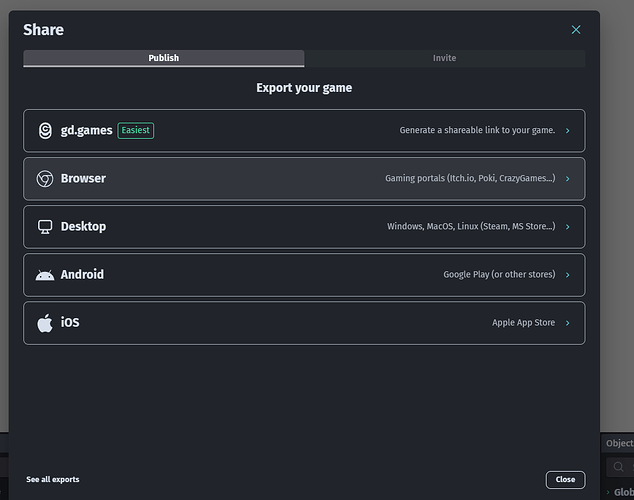Select the Desktop export label
This screenshot has height=500, width=634.
pyautogui.click(x=83, y=226)
